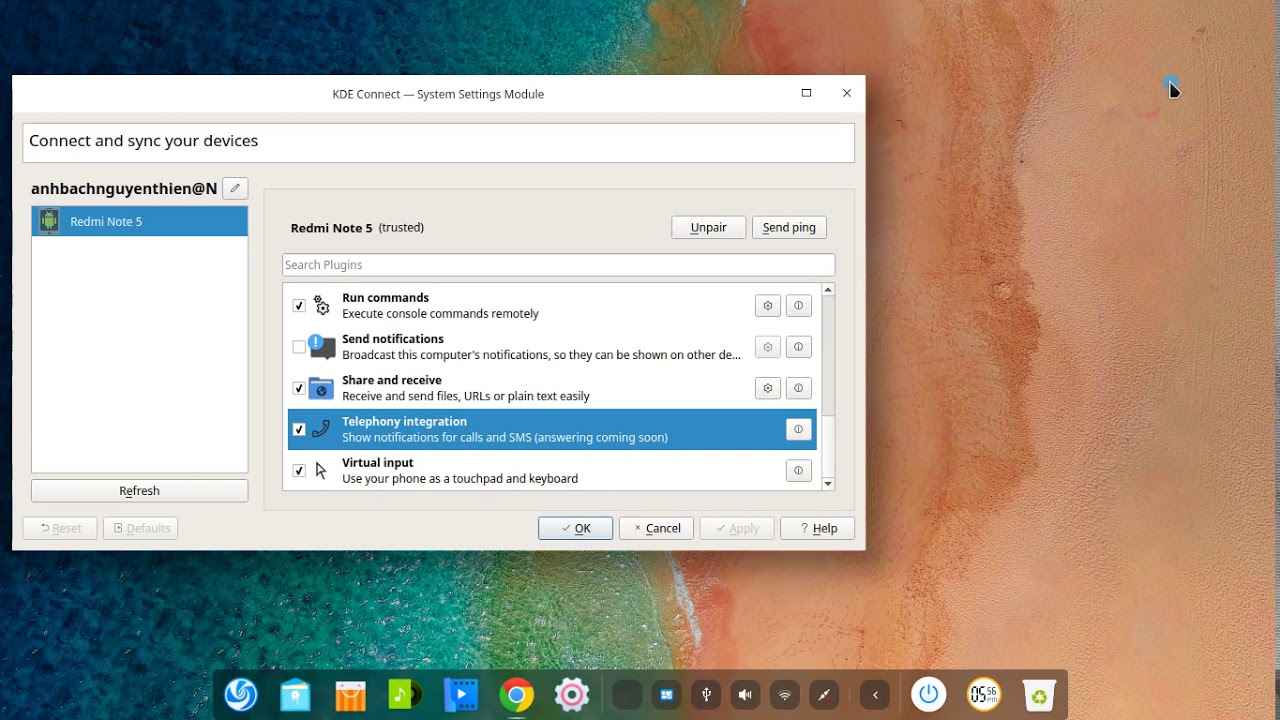Select the Virtual input plugin title
The height and width of the screenshot is (720, 1280).
[x=378, y=462]
